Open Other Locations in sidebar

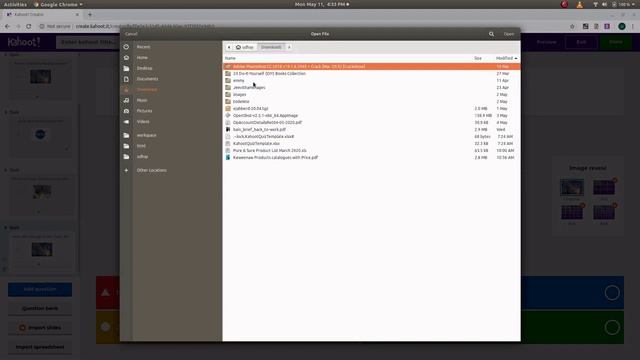click(x=151, y=170)
